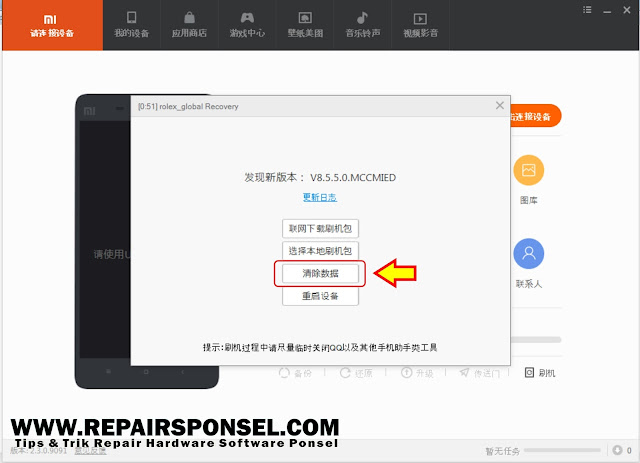This screenshot has width=640, height=463.
Task: Open the list menu icon in title bar
Action: [587, 10]
